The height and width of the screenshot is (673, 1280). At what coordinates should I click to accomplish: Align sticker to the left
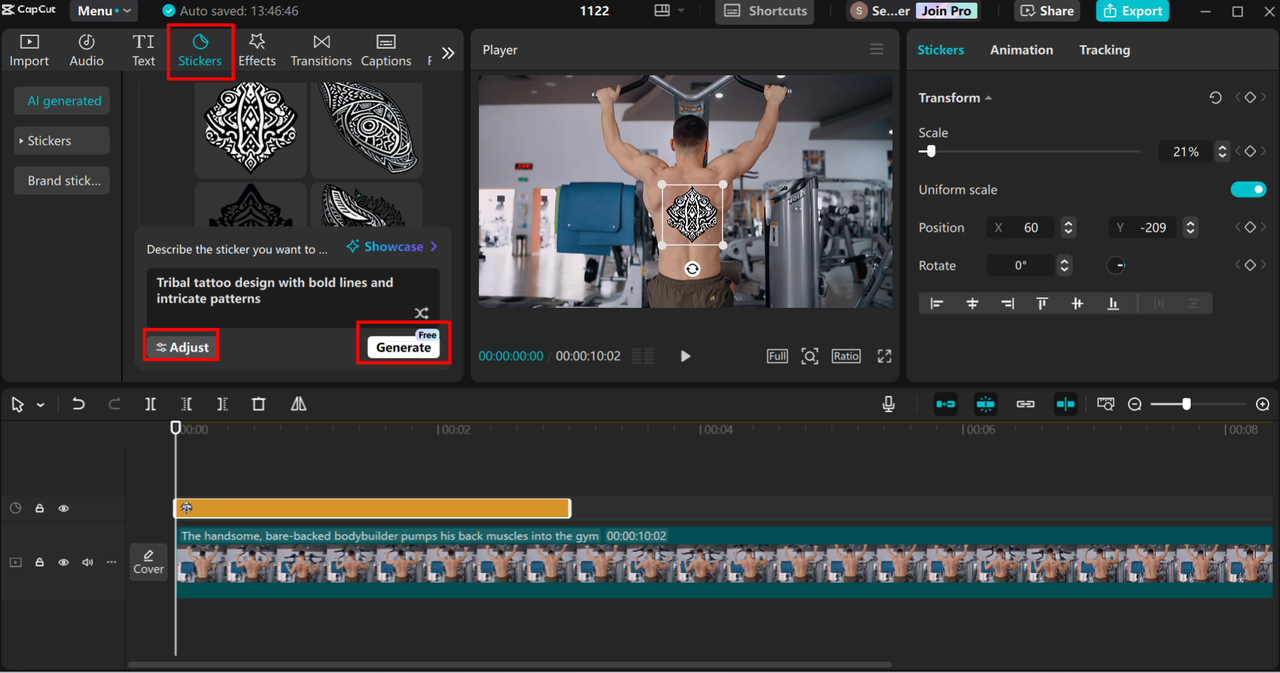click(x=937, y=304)
